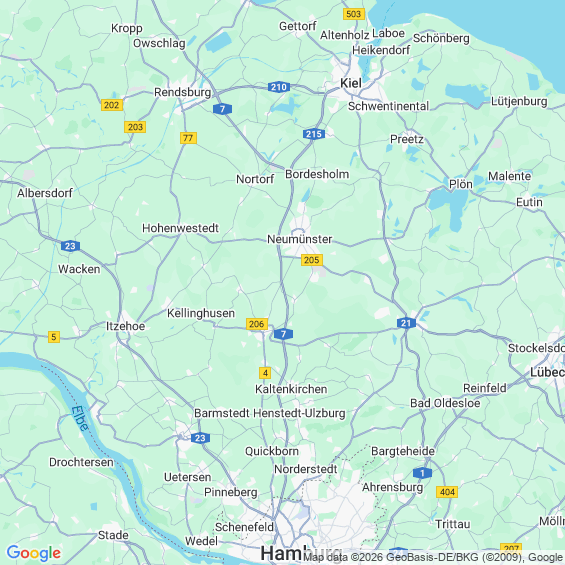Select the Kaltenkirchen town label
Image resolution: width=565 pixels, height=565 pixels.
coord(291,389)
